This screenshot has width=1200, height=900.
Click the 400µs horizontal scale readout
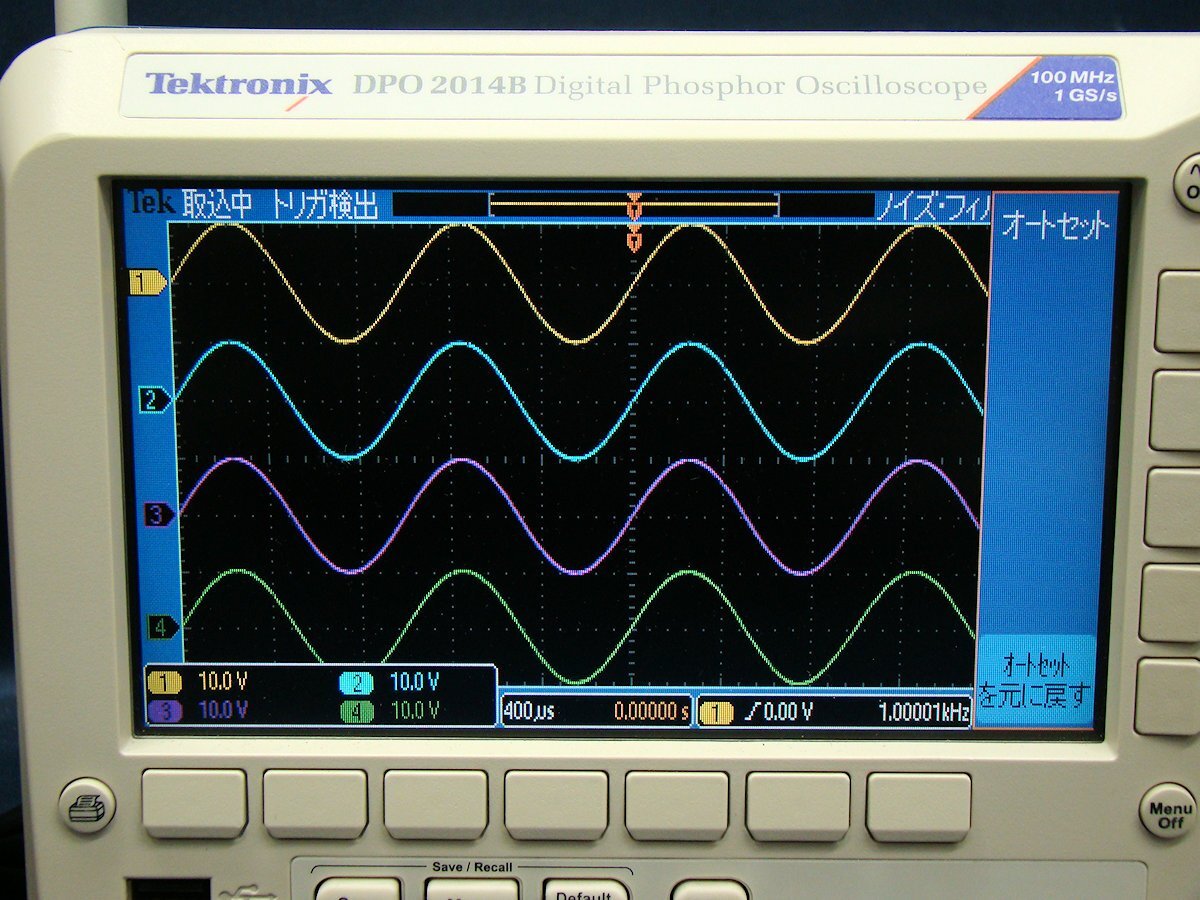529,711
